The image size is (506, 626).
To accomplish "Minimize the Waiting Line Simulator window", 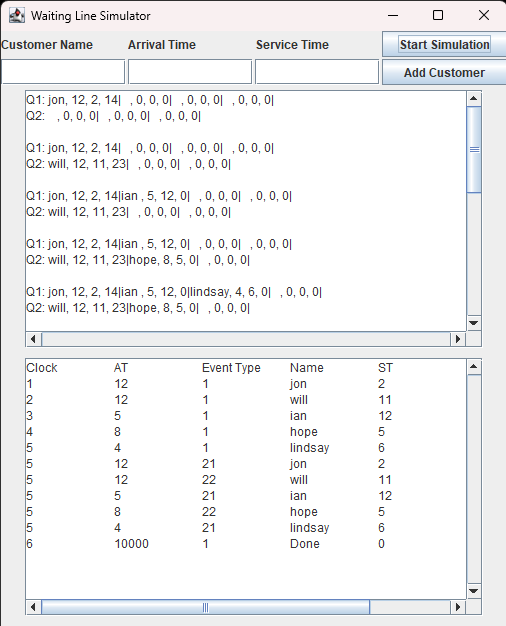I will pos(393,15).
